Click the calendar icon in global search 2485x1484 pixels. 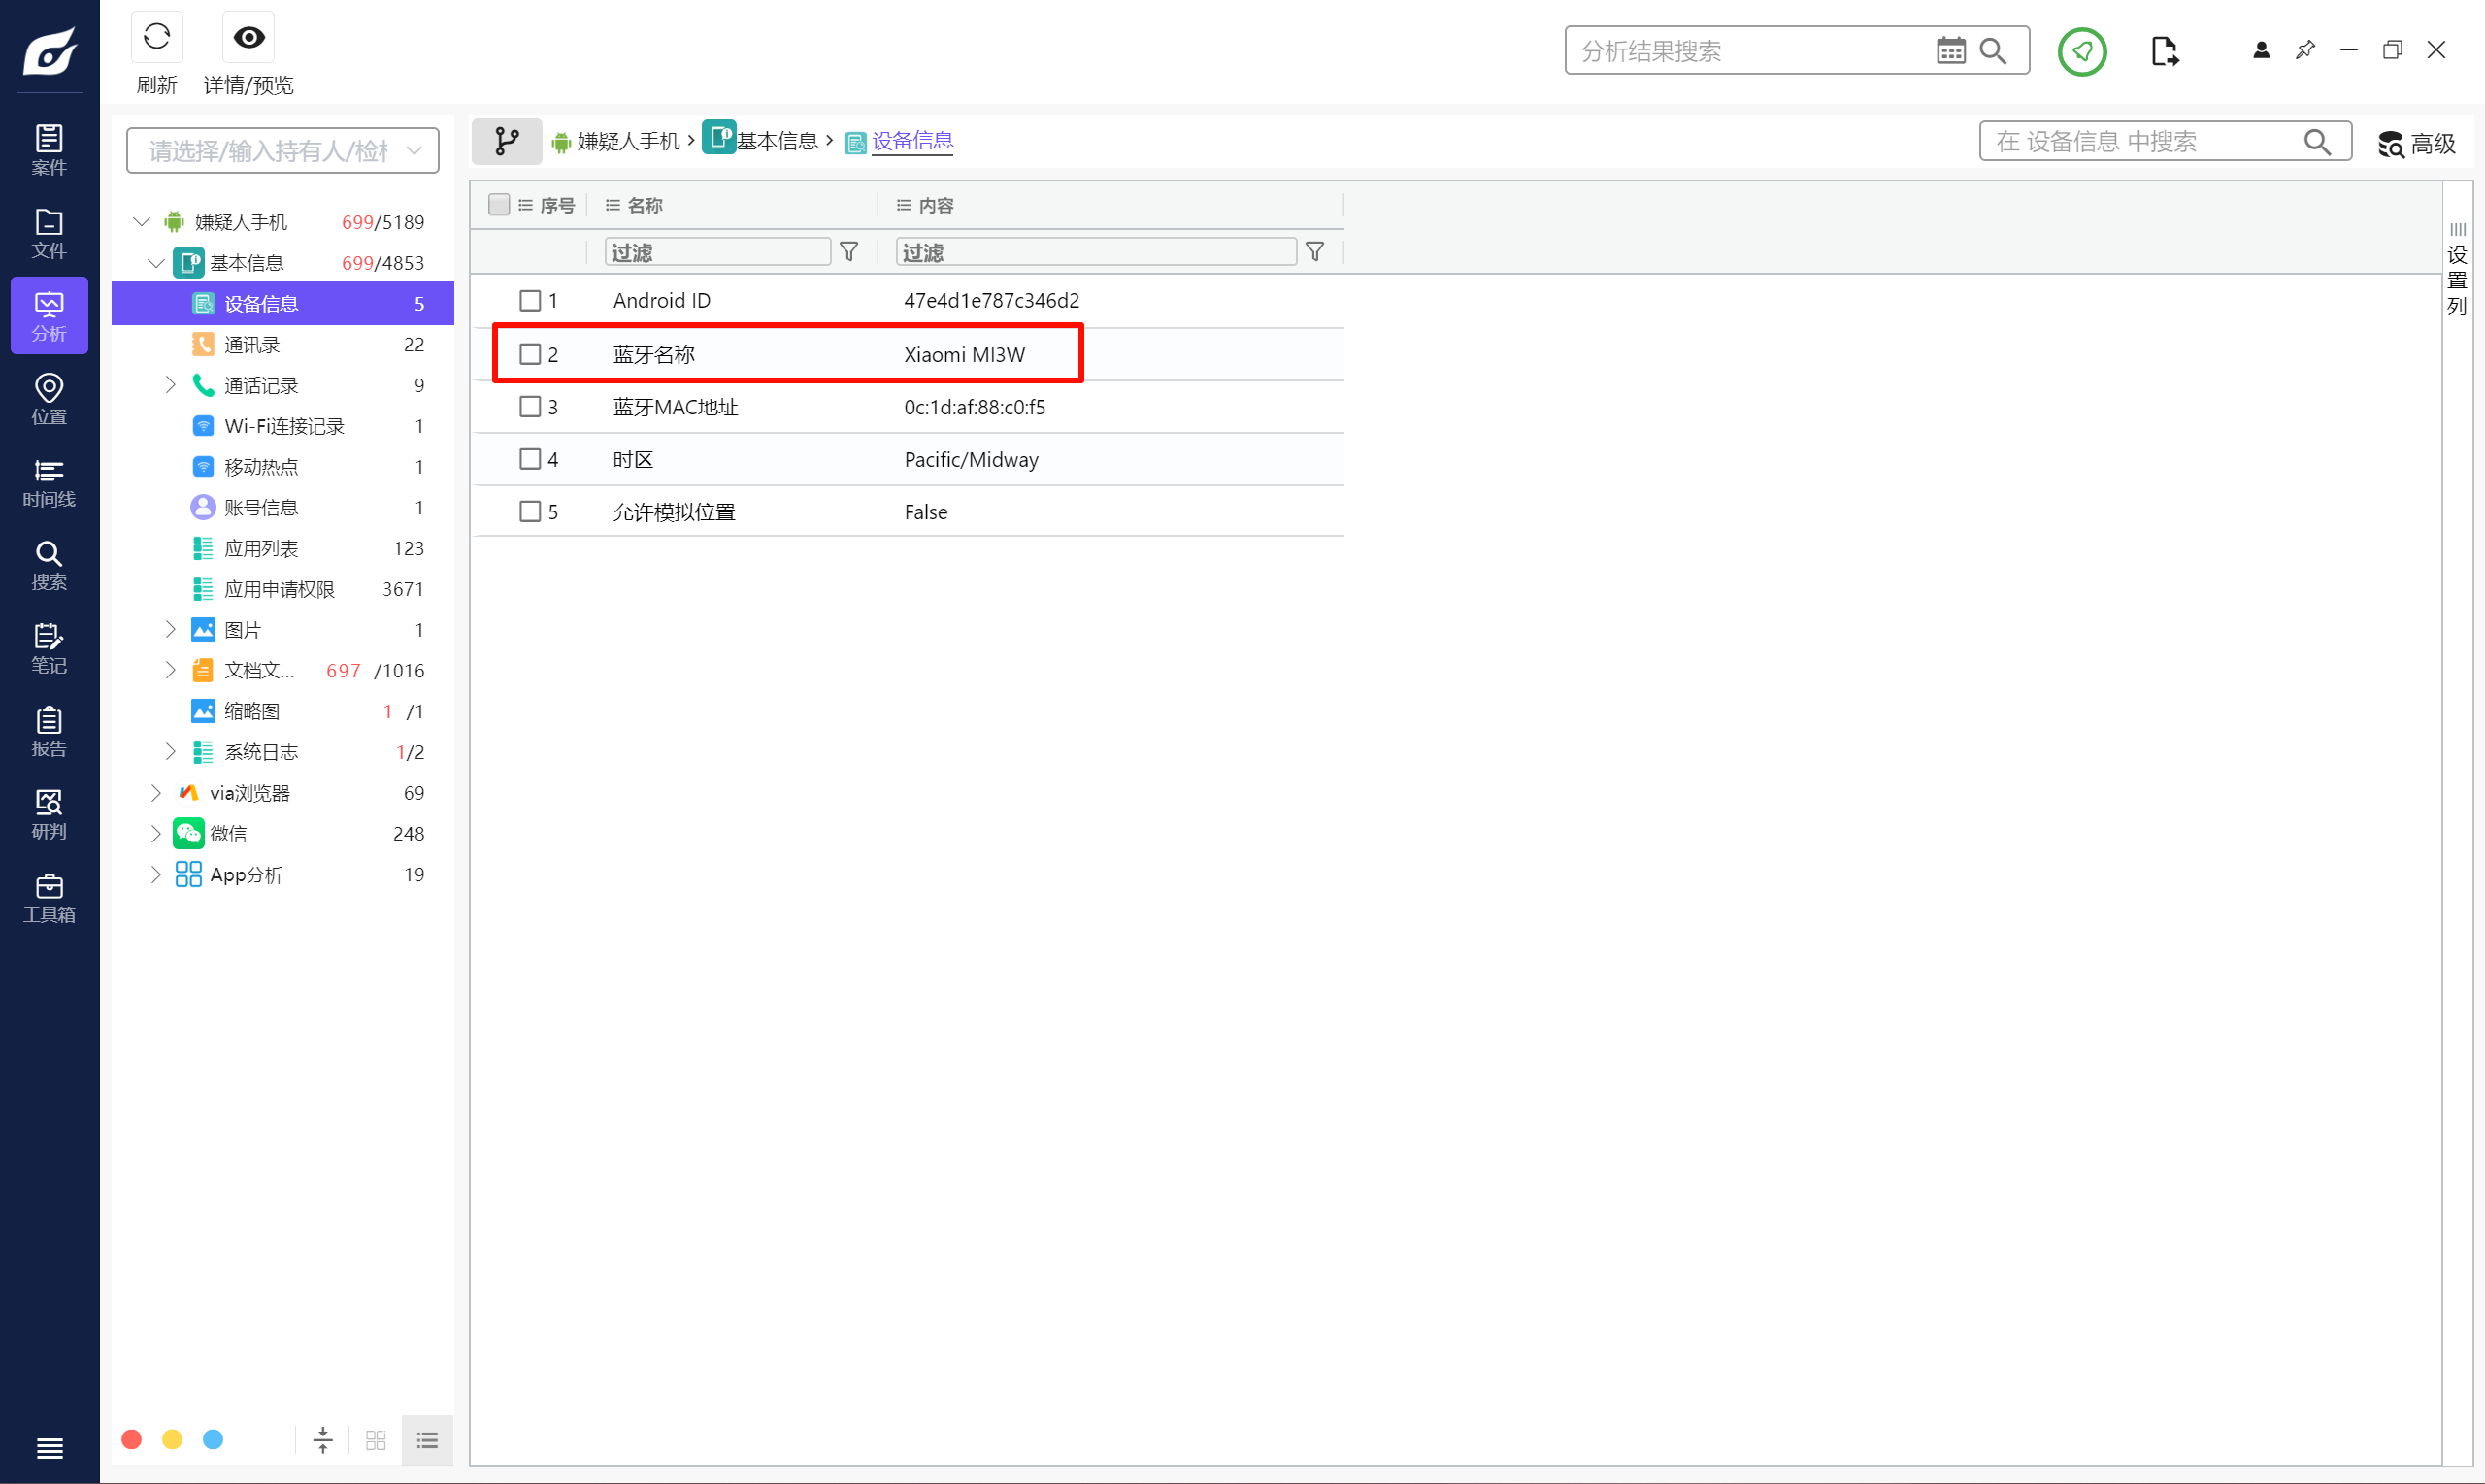point(1950,51)
